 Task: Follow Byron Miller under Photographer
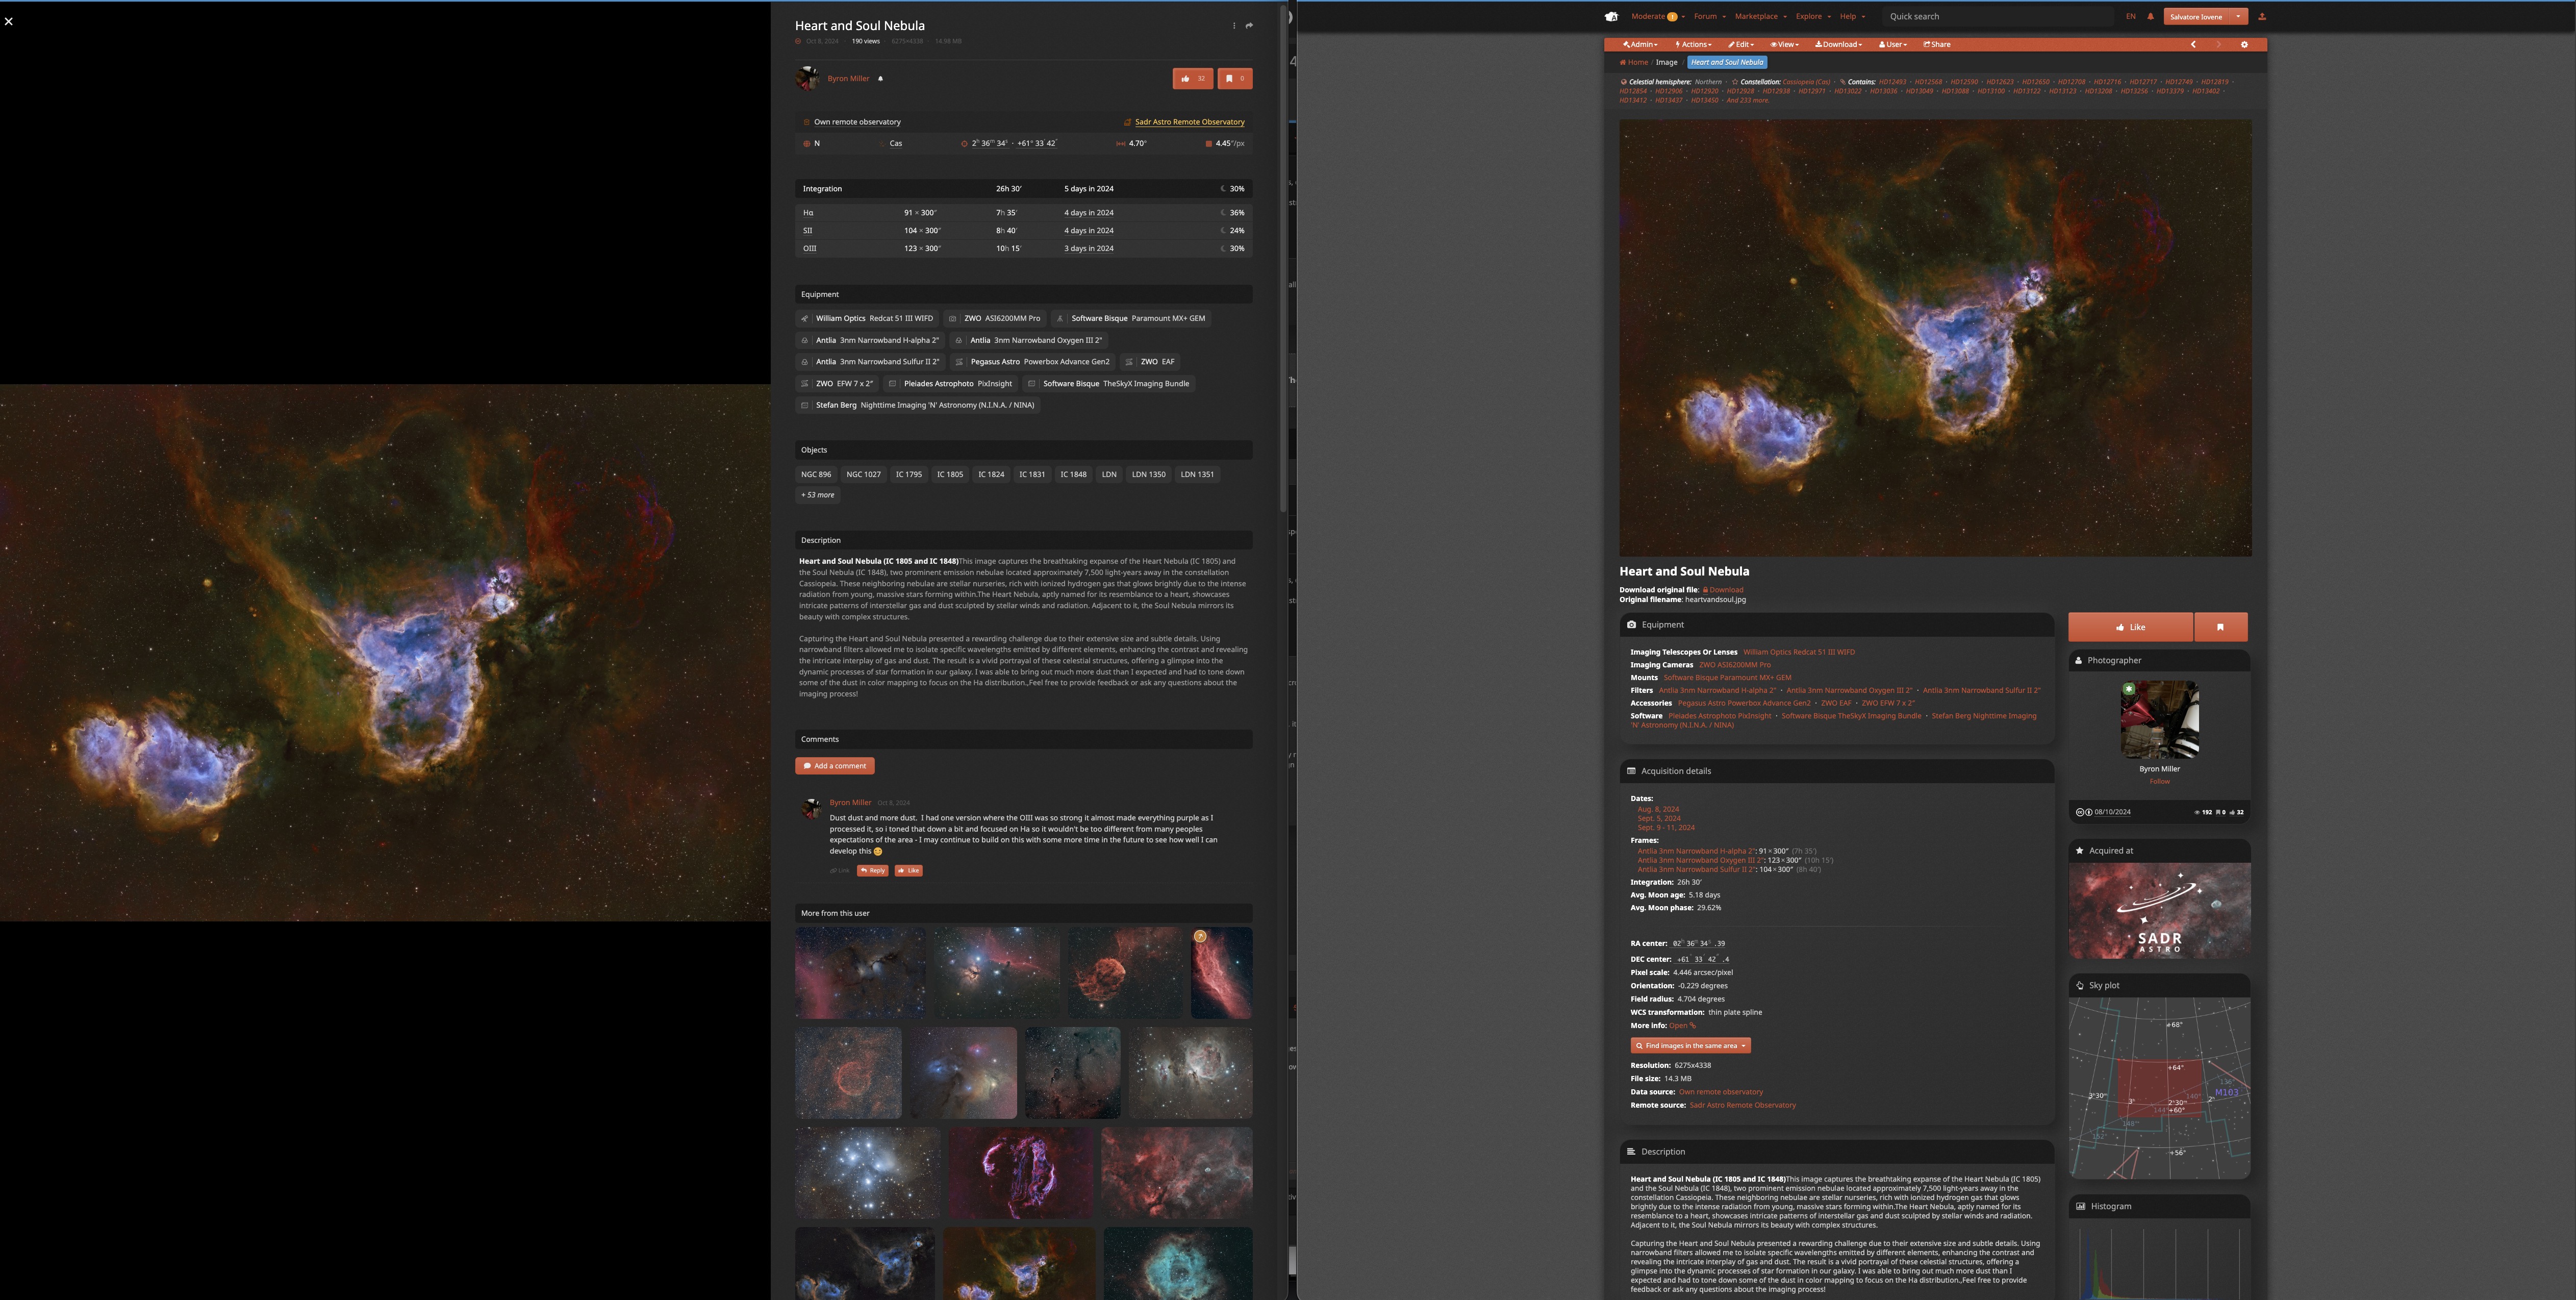tap(2160, 781)
